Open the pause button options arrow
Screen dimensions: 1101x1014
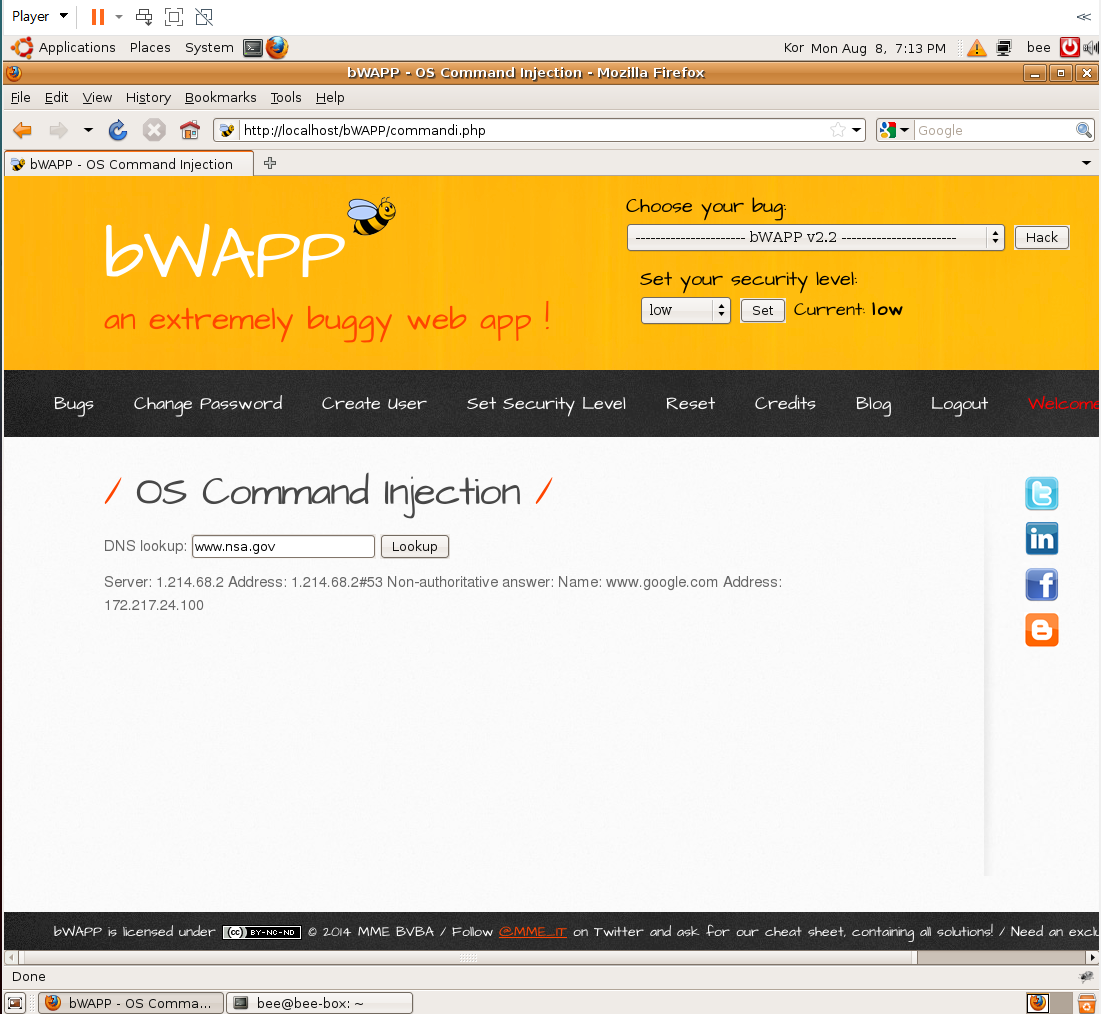[x=119, y=16]
